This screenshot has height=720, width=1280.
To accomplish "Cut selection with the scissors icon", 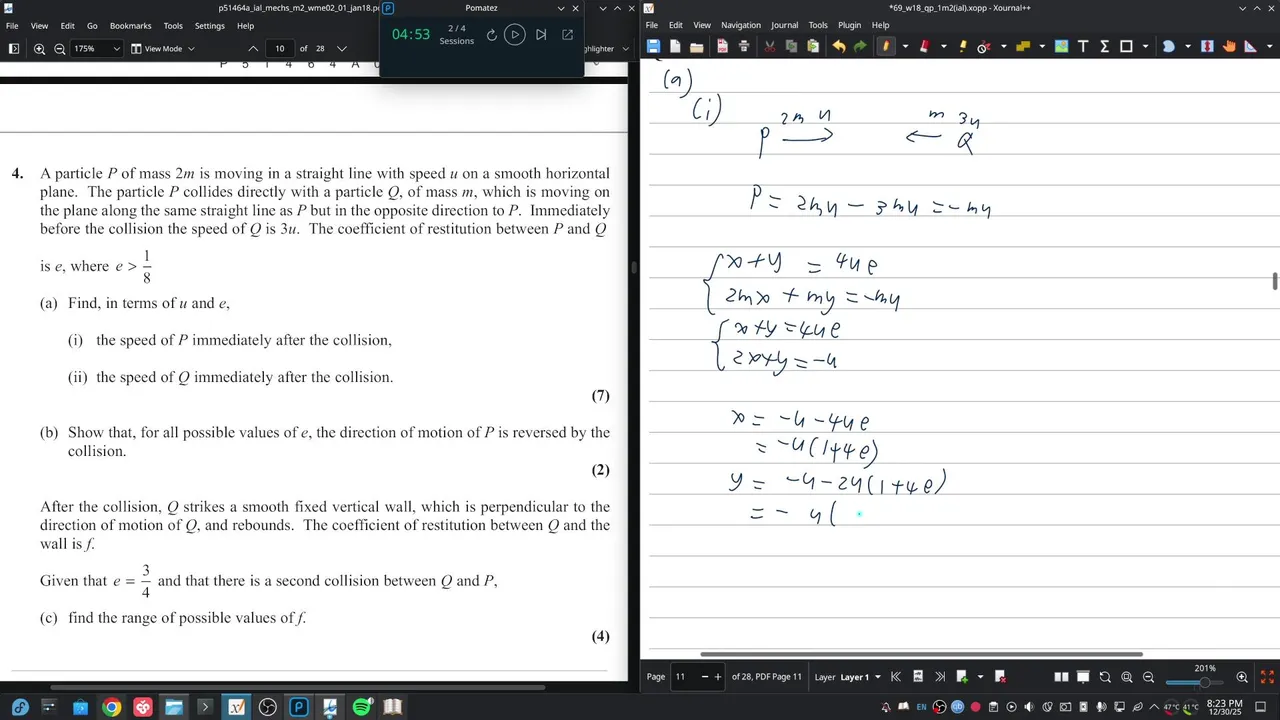I will [x=770, y=46].
